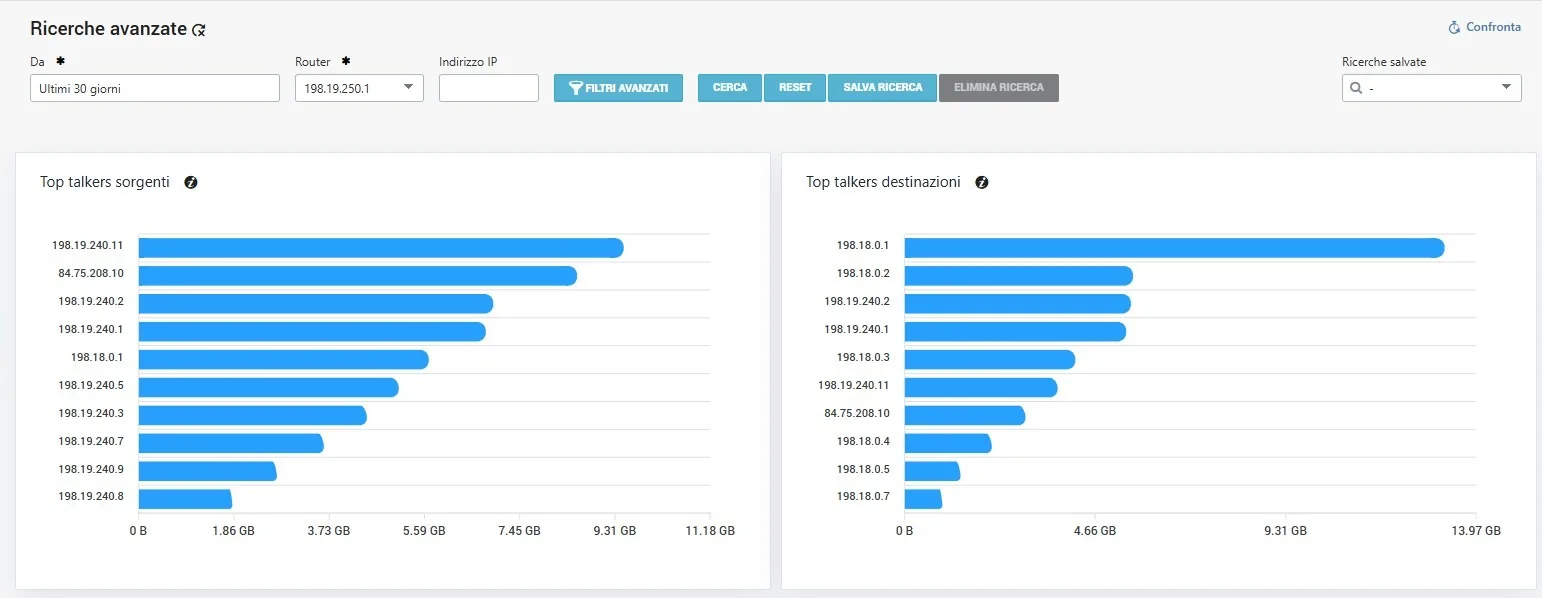Open the Ultimi 30 giorni date field

click(155, 88)
